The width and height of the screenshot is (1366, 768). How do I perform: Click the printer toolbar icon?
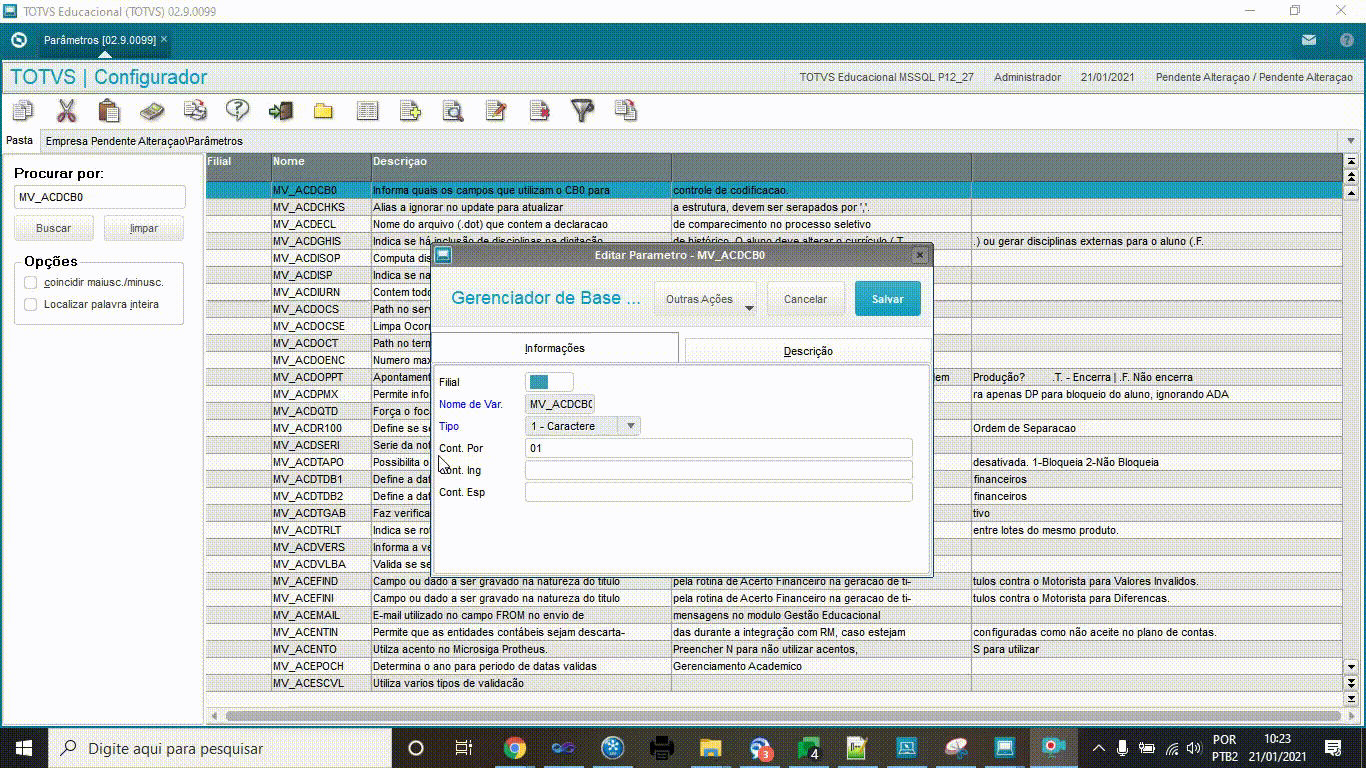195,110
